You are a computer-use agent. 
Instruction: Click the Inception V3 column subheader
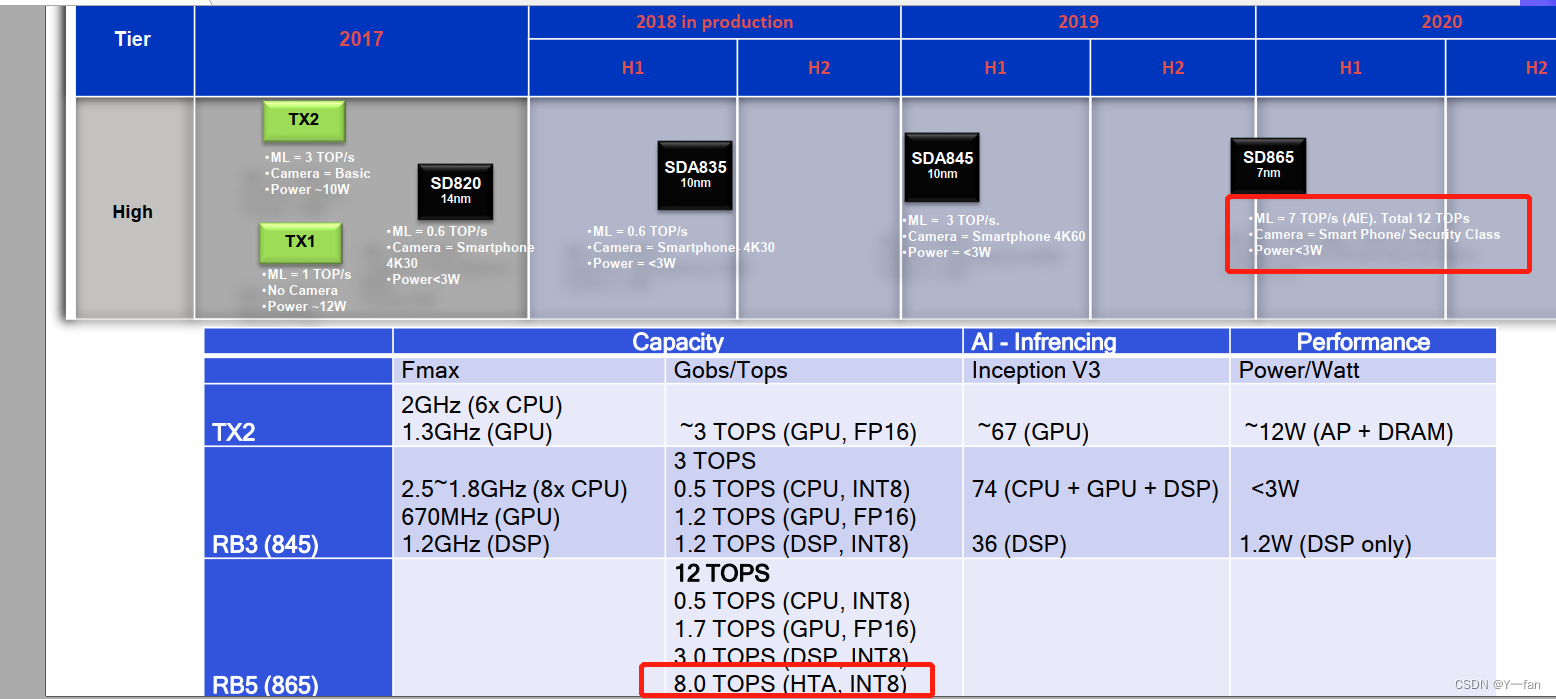pyautogui.click(x=1034, y=370)
